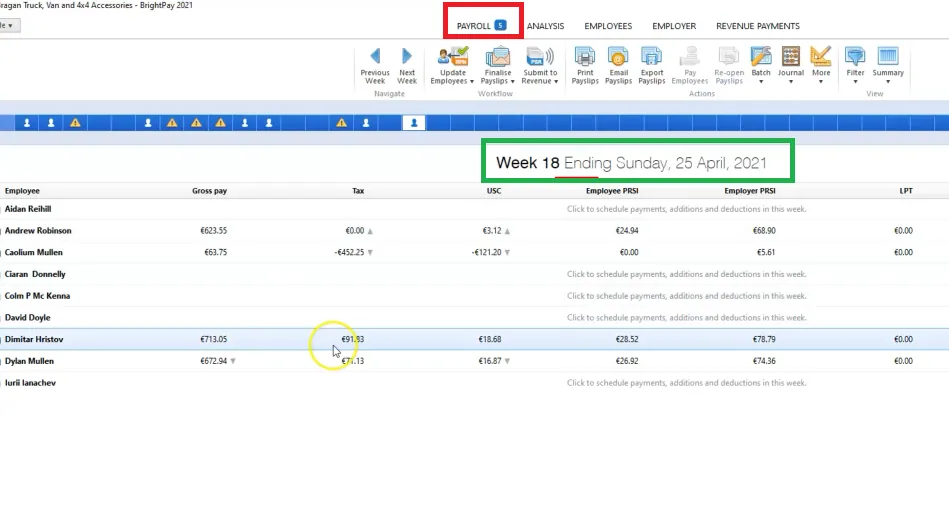Schedule payments link for David Doyle
Viewport: 949px width, 532px height.
point(686,318)
